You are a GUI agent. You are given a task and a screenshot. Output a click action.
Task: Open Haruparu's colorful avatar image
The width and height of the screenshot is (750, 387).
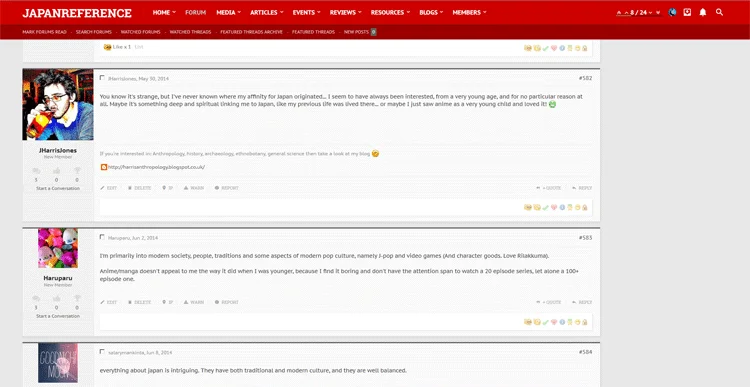pos(58,248)
